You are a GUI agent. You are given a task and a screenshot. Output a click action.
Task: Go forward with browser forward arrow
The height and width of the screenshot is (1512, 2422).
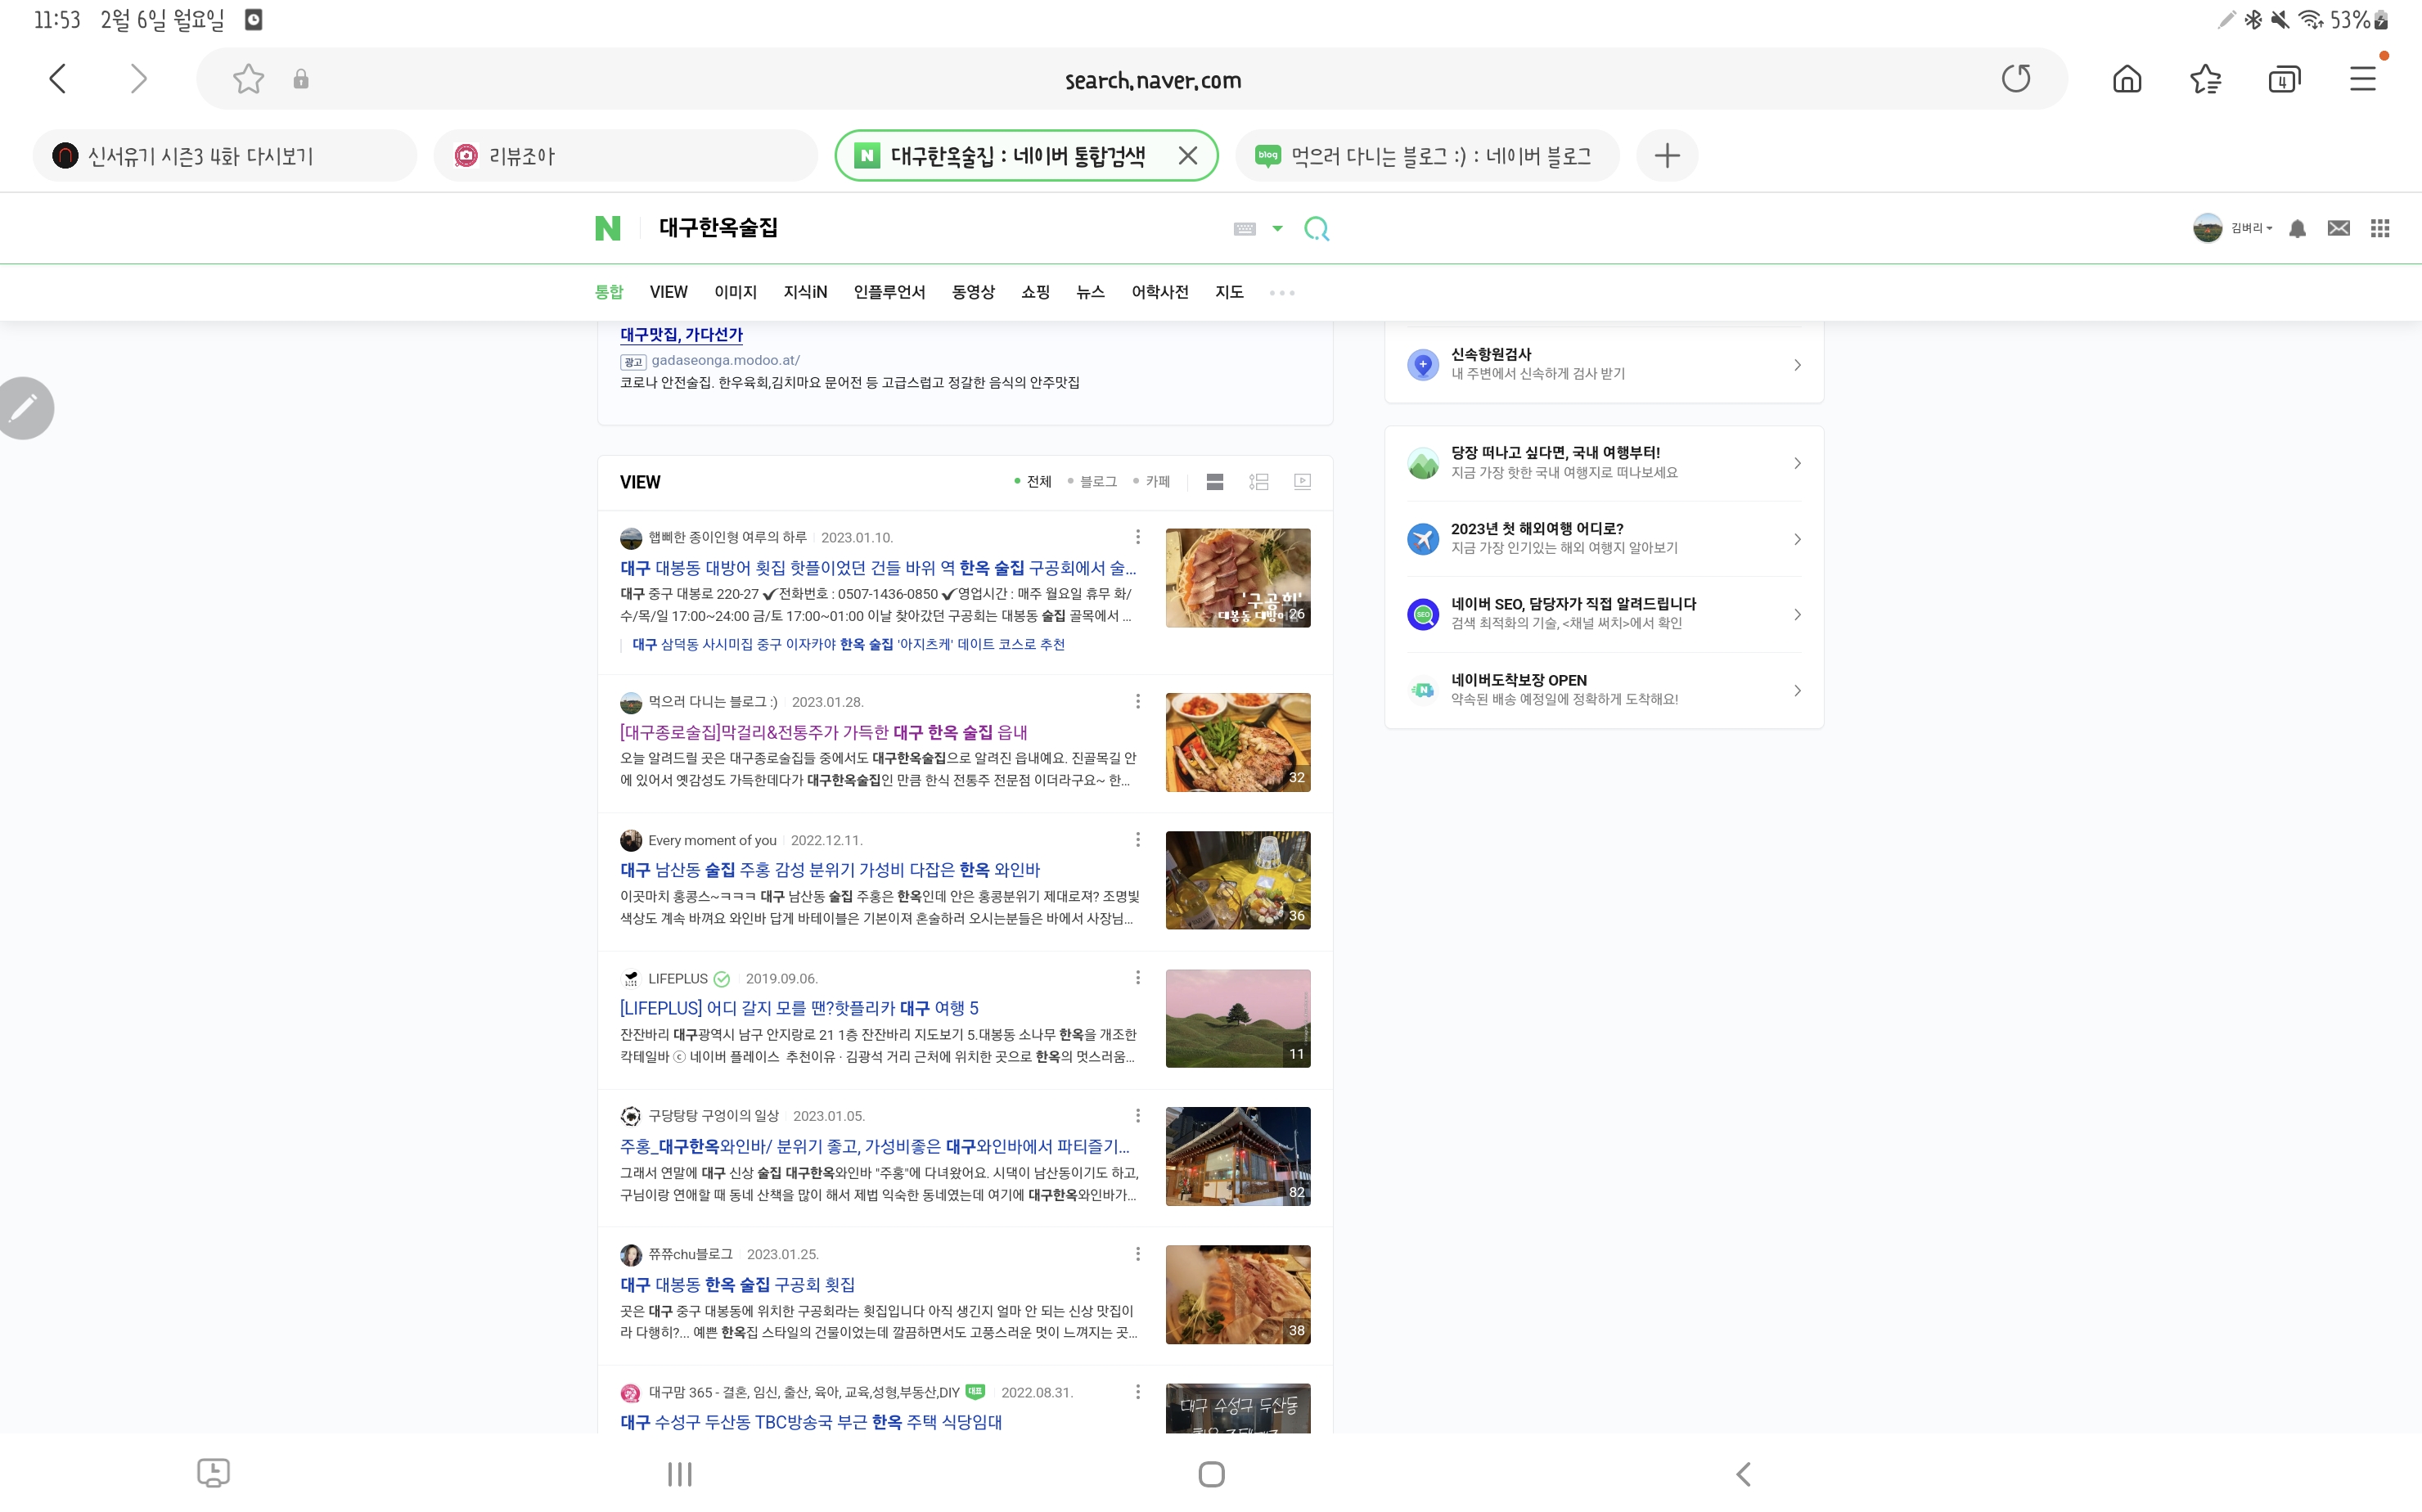click(138, 79)
